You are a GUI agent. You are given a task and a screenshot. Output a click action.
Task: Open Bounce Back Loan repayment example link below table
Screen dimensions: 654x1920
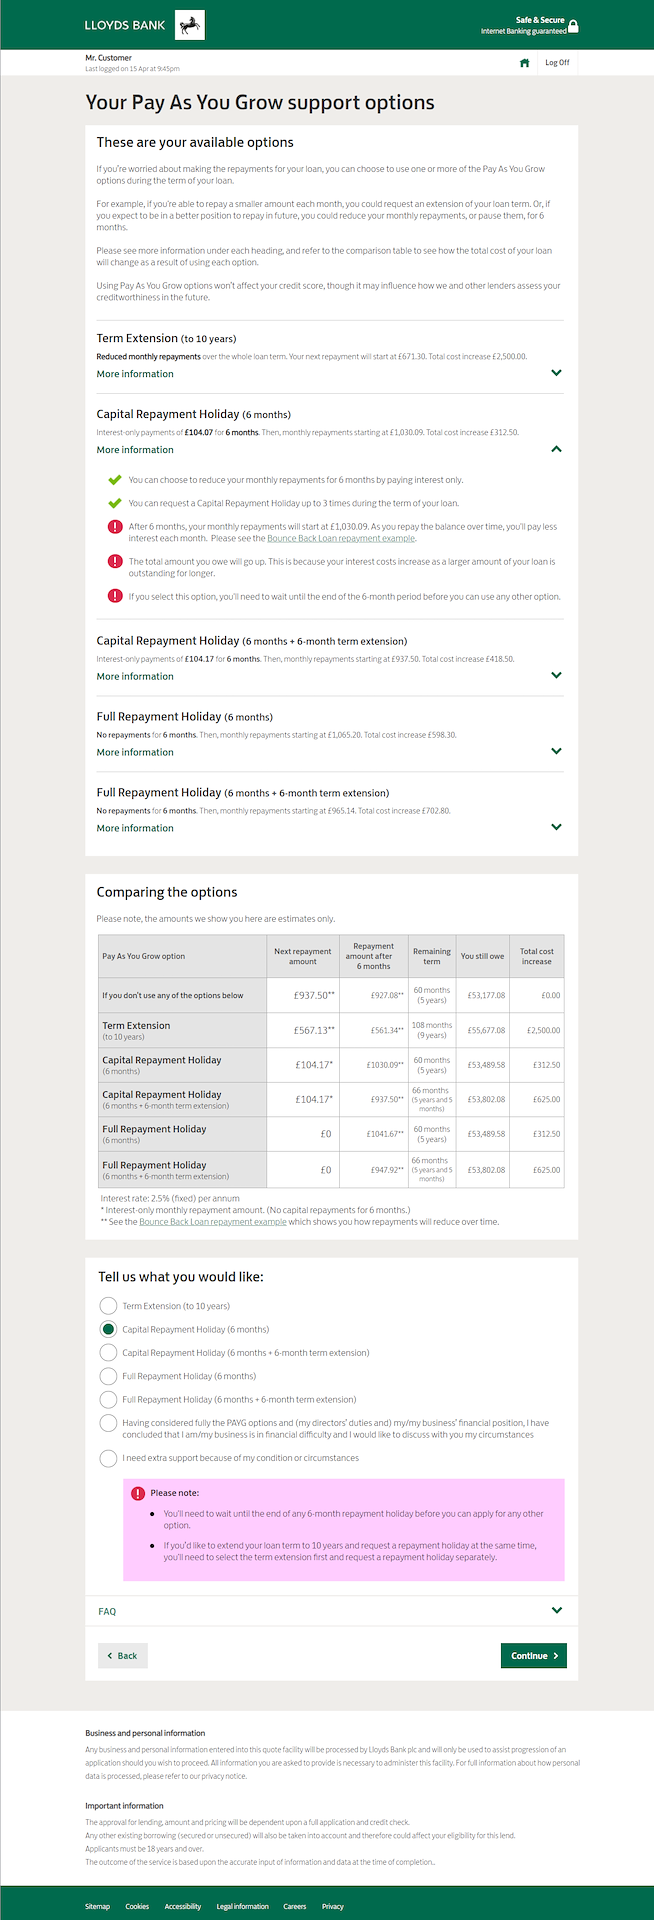[x=213, y=1221]
